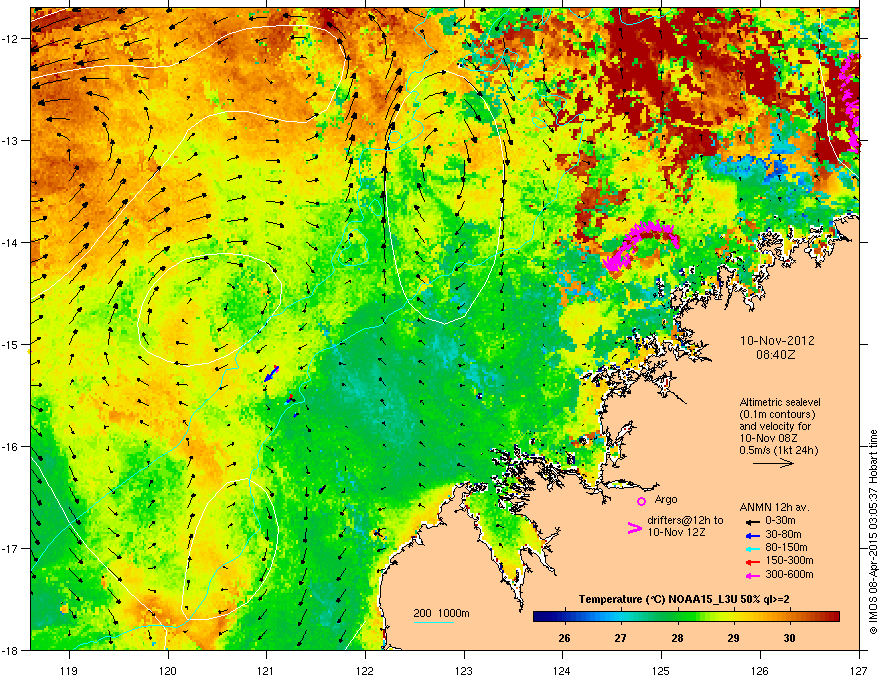Click the vertical IMOS copyright timestamp text
Viewport: 880px width, 680px height.
click(x=873, y=532)
